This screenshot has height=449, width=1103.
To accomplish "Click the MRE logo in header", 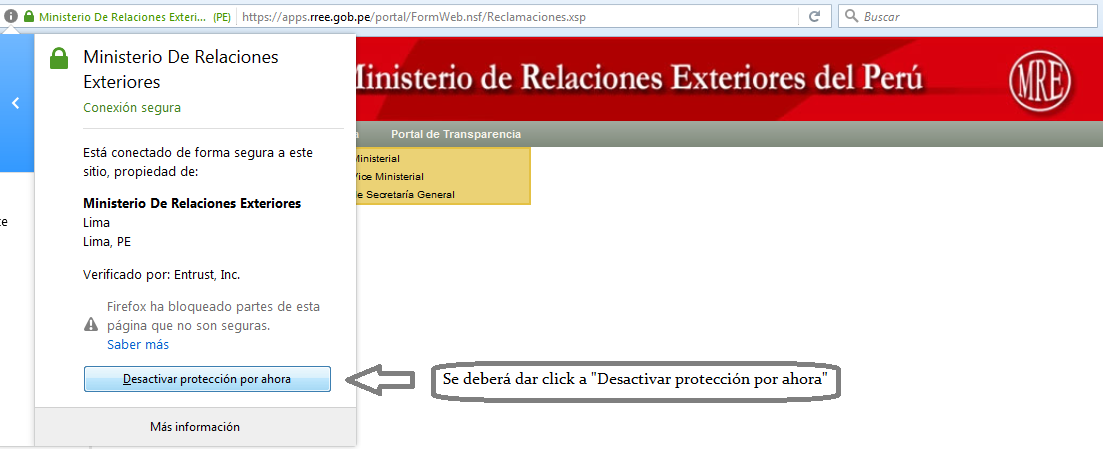I will pos(1040,81).
